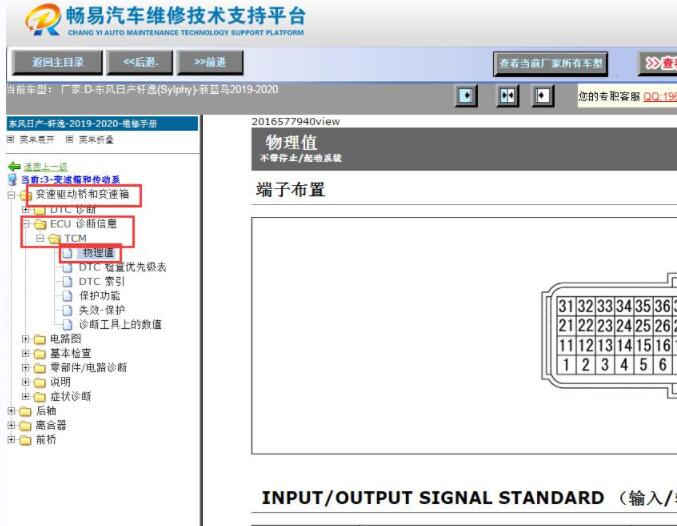Click the DTC 诊断 folder label
Viewport: 677px width, 526px height.
(x=73, y=209)
